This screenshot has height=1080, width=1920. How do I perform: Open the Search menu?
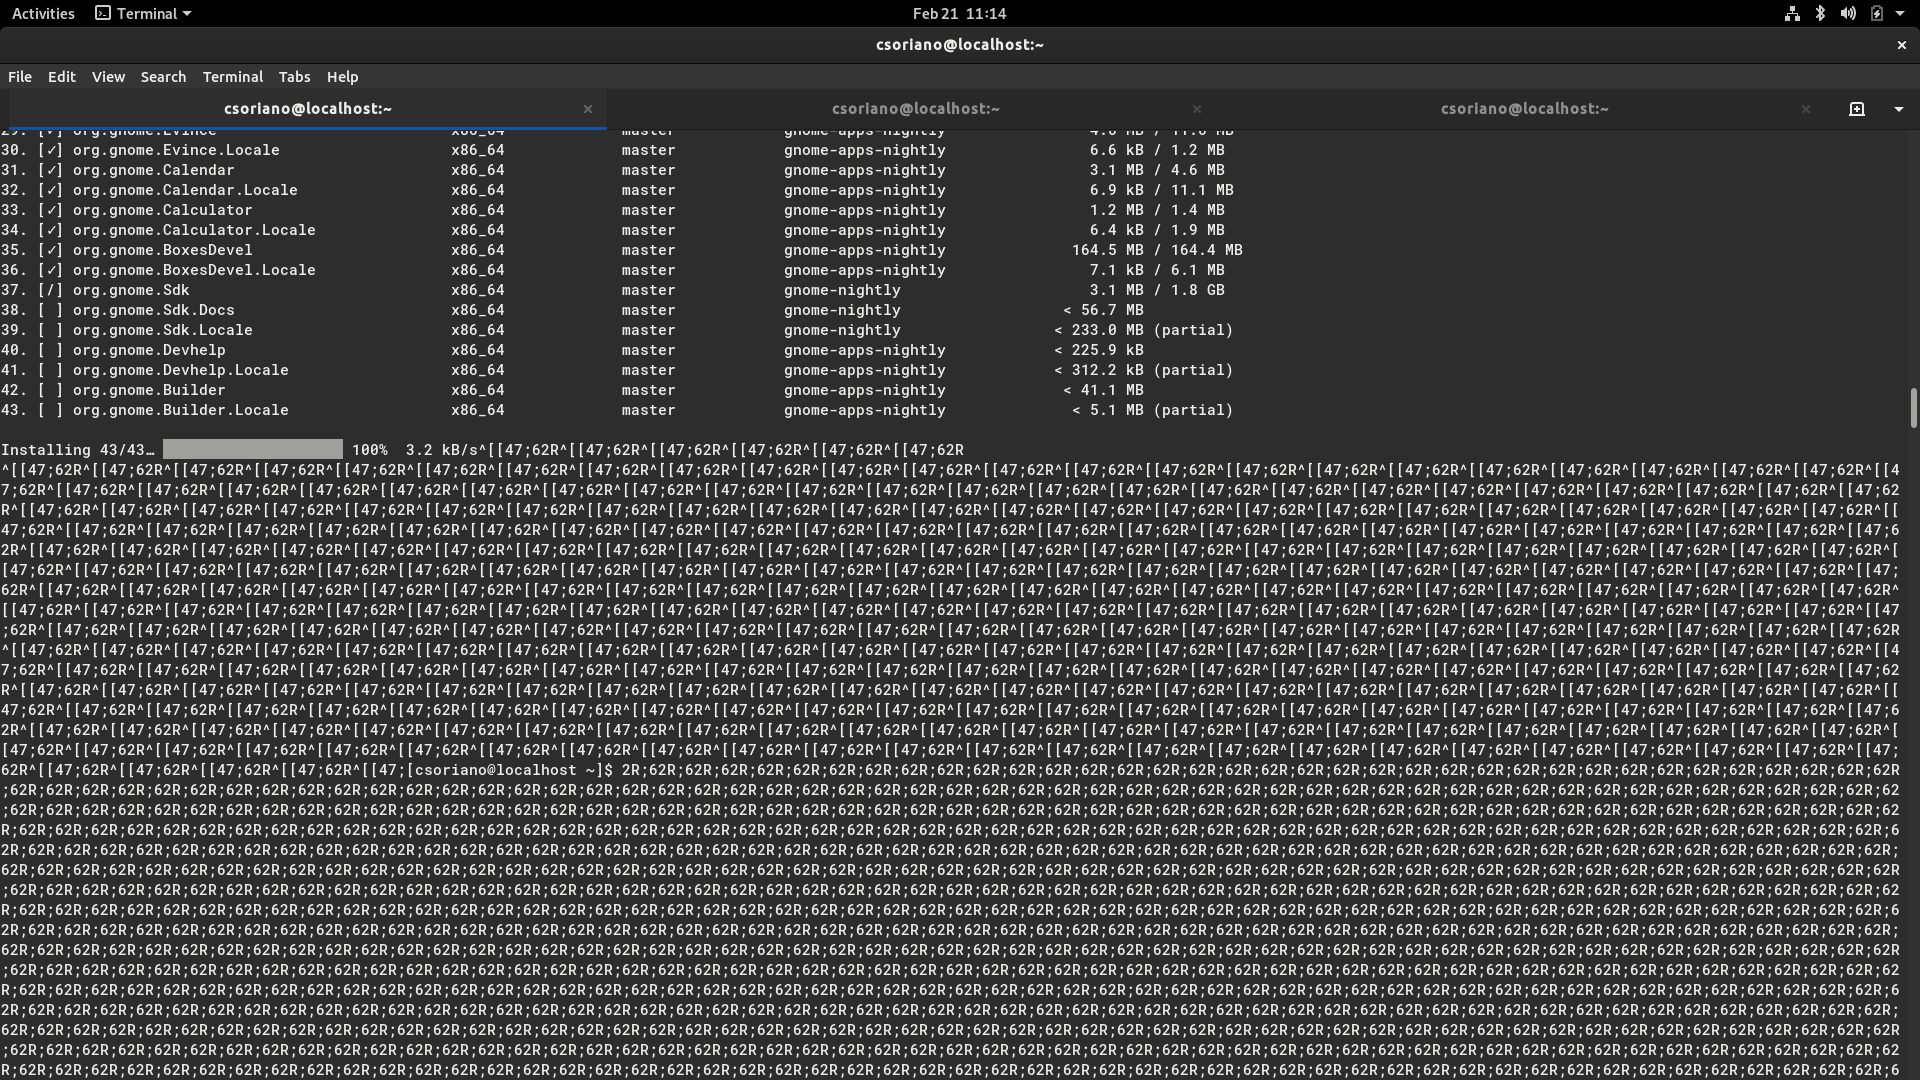pyautogui.click(x=163, y=77)
